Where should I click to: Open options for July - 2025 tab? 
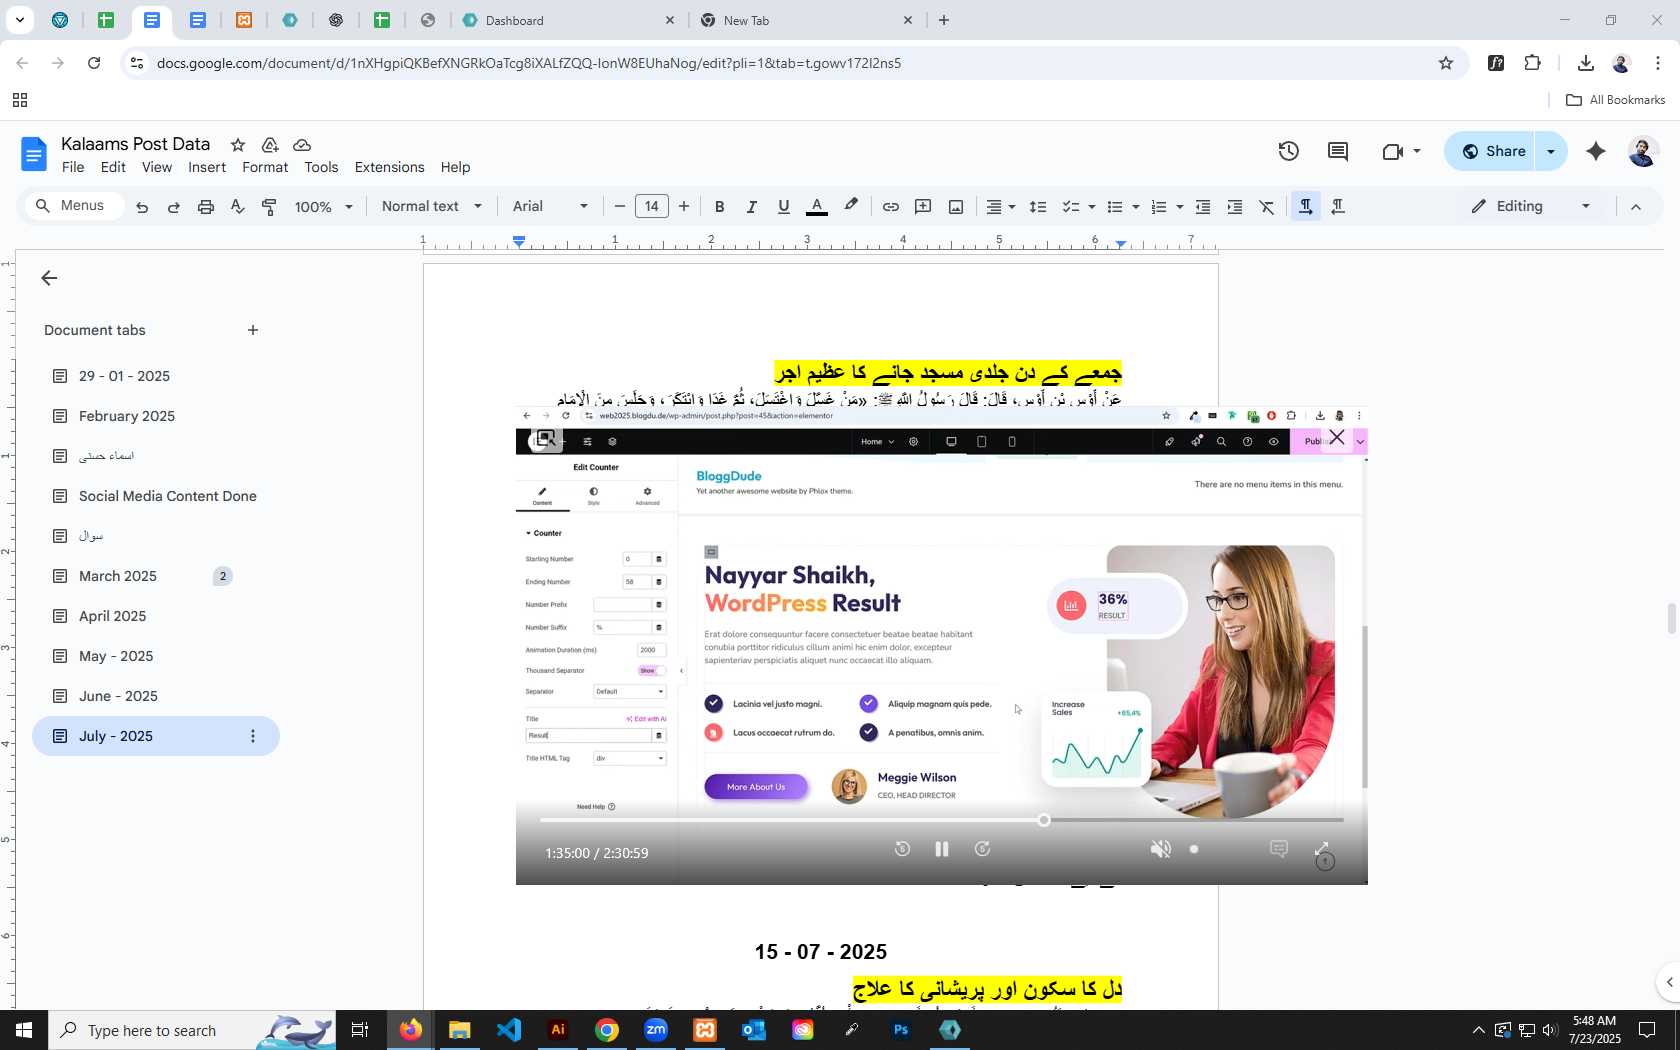(x=253, y=736)
